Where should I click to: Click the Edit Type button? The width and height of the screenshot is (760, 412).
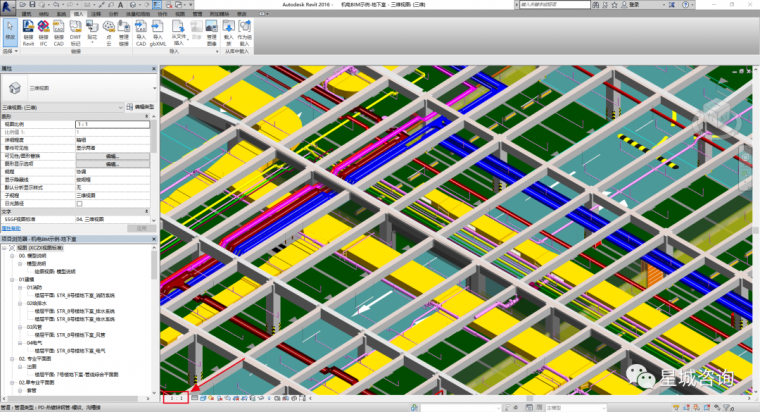point(138,106)
